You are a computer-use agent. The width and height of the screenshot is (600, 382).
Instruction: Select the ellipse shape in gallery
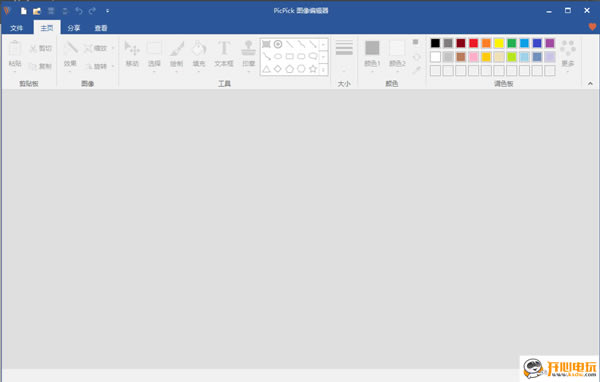pos(278,57)
